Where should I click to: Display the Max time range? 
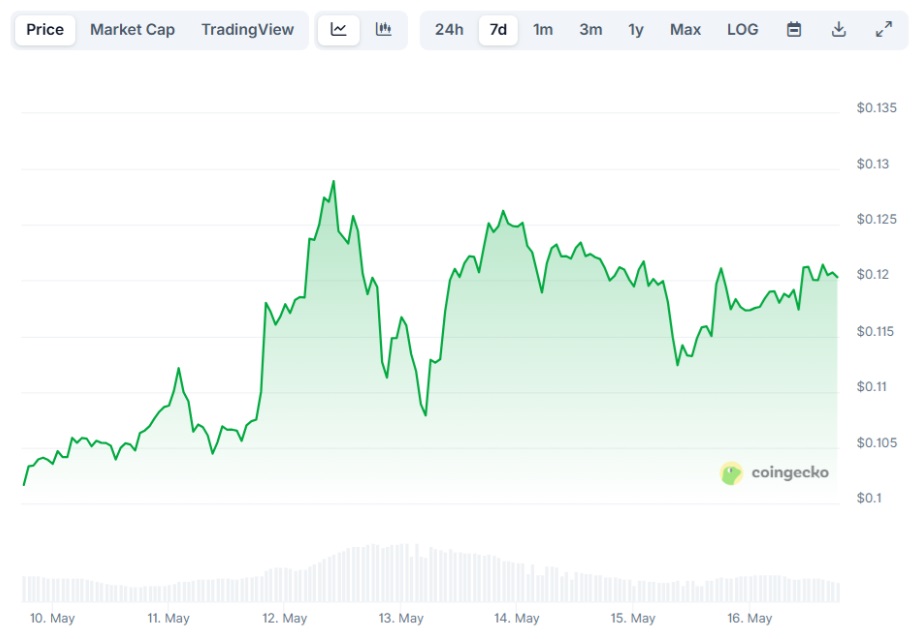(685, 30)
